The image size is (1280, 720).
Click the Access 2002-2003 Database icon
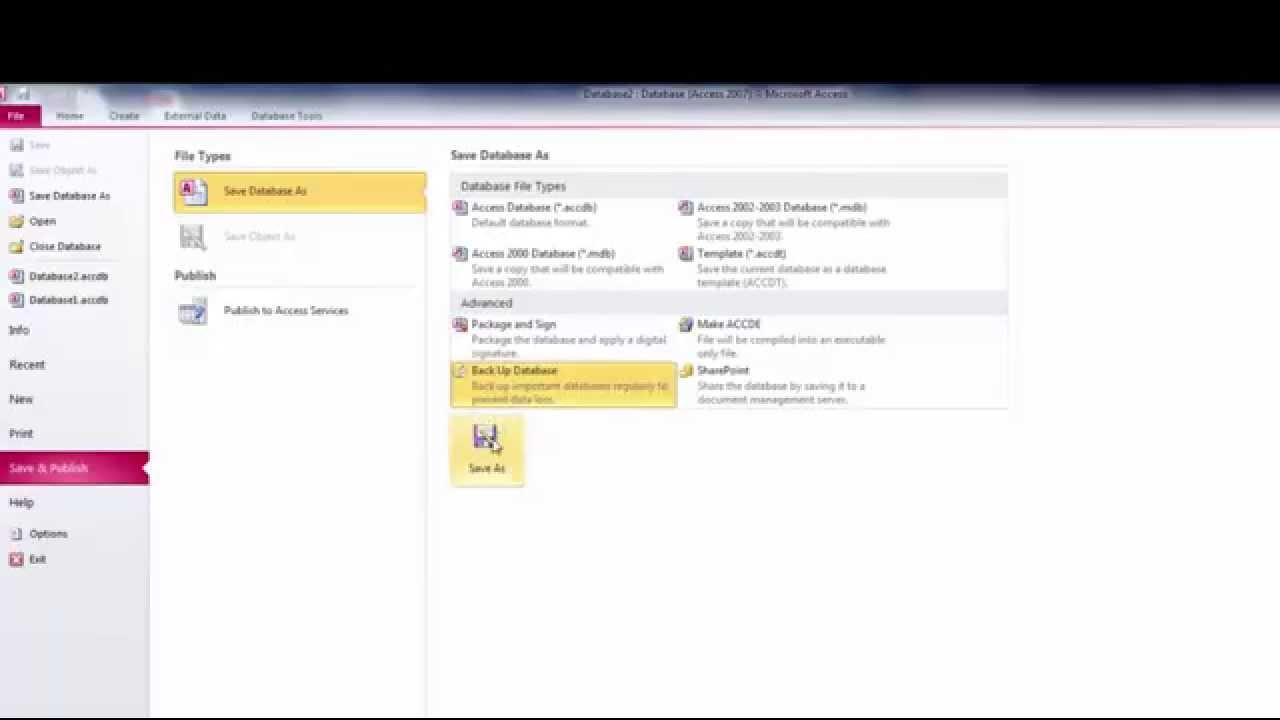click(685, 208)
